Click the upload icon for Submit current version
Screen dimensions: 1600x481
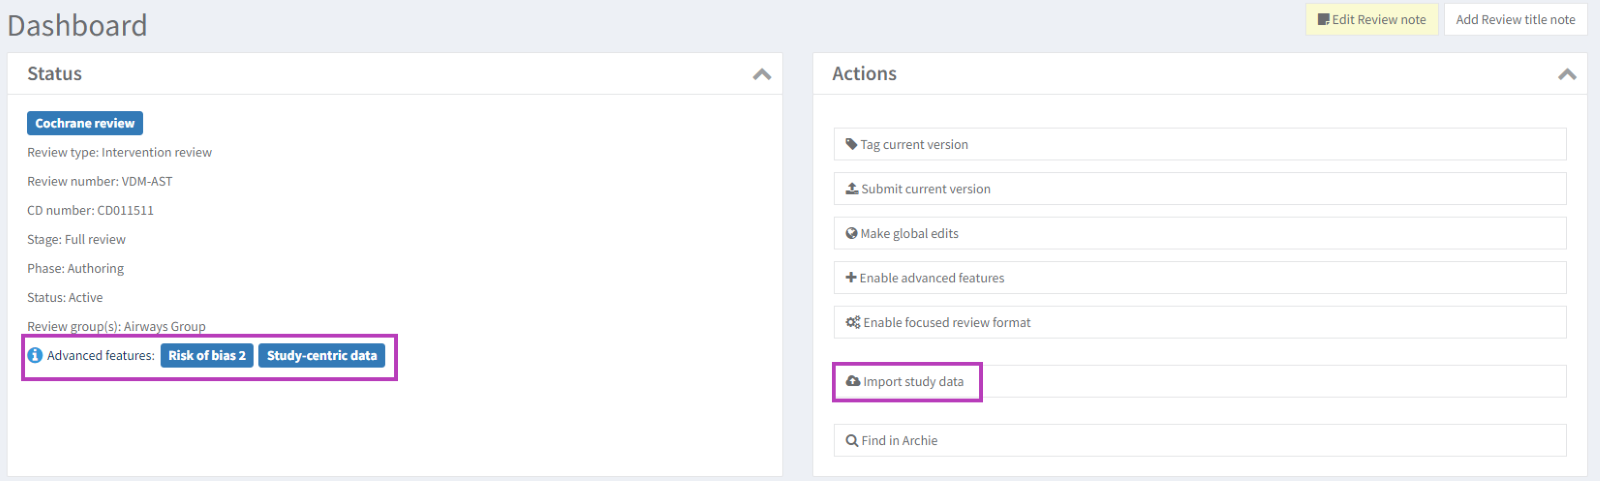[x=852, y=188]
